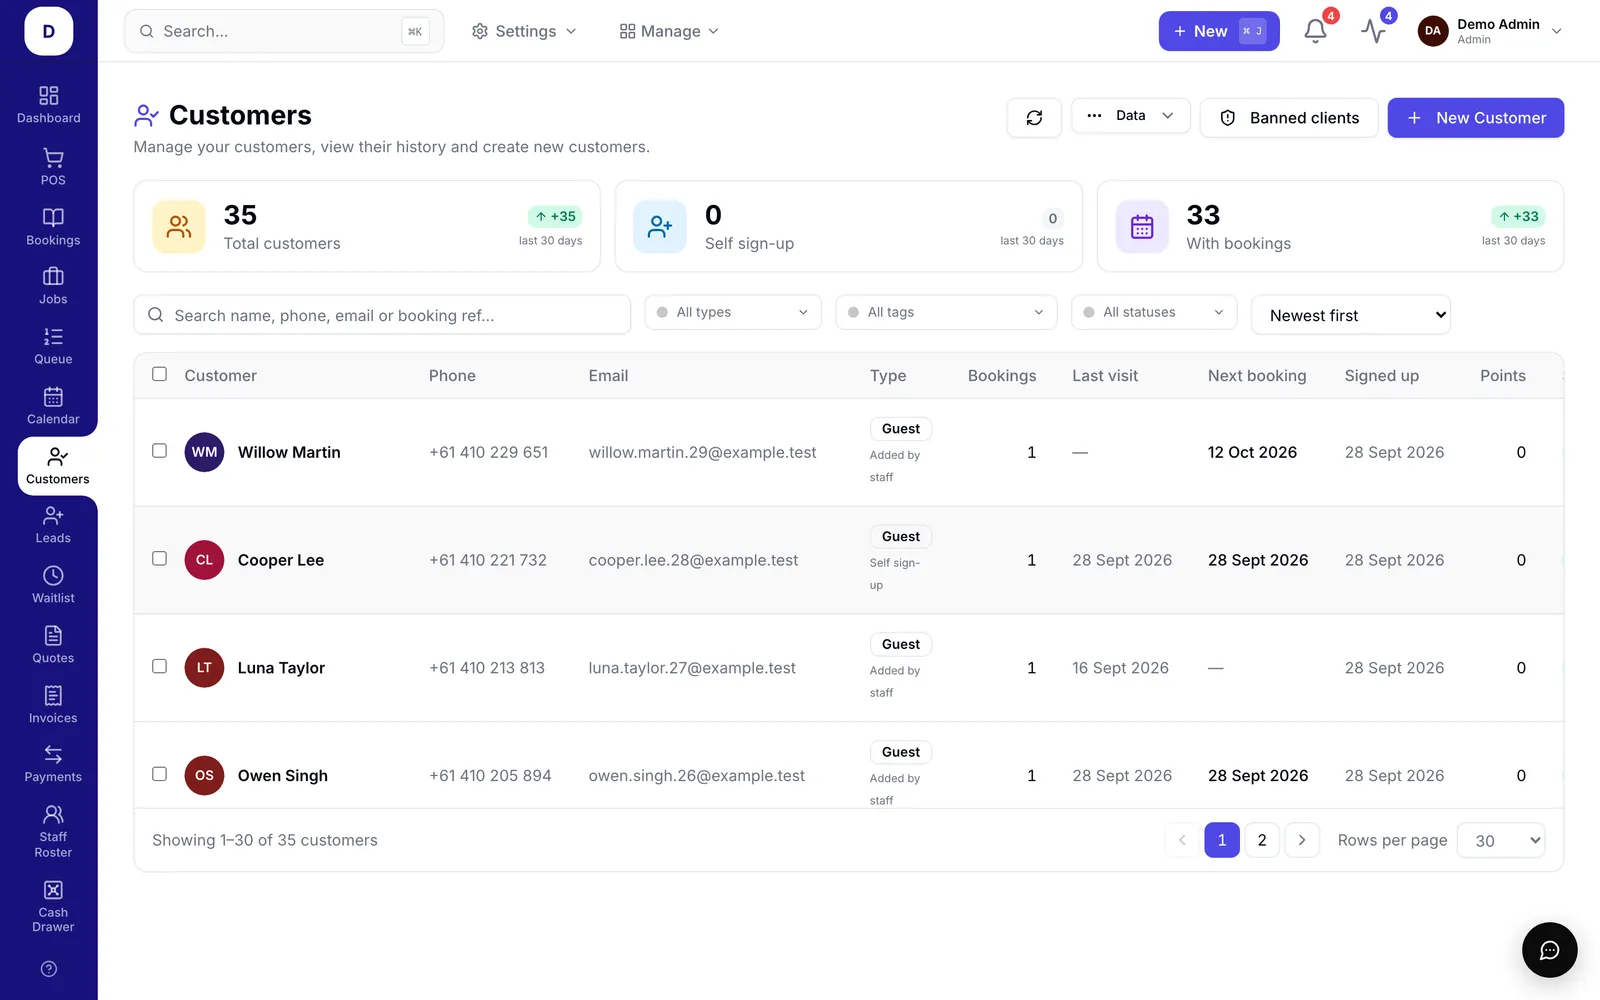This screenshot has width=1600, height=1000.
Task: Open the Settings menu
Action: click(525, 31)
